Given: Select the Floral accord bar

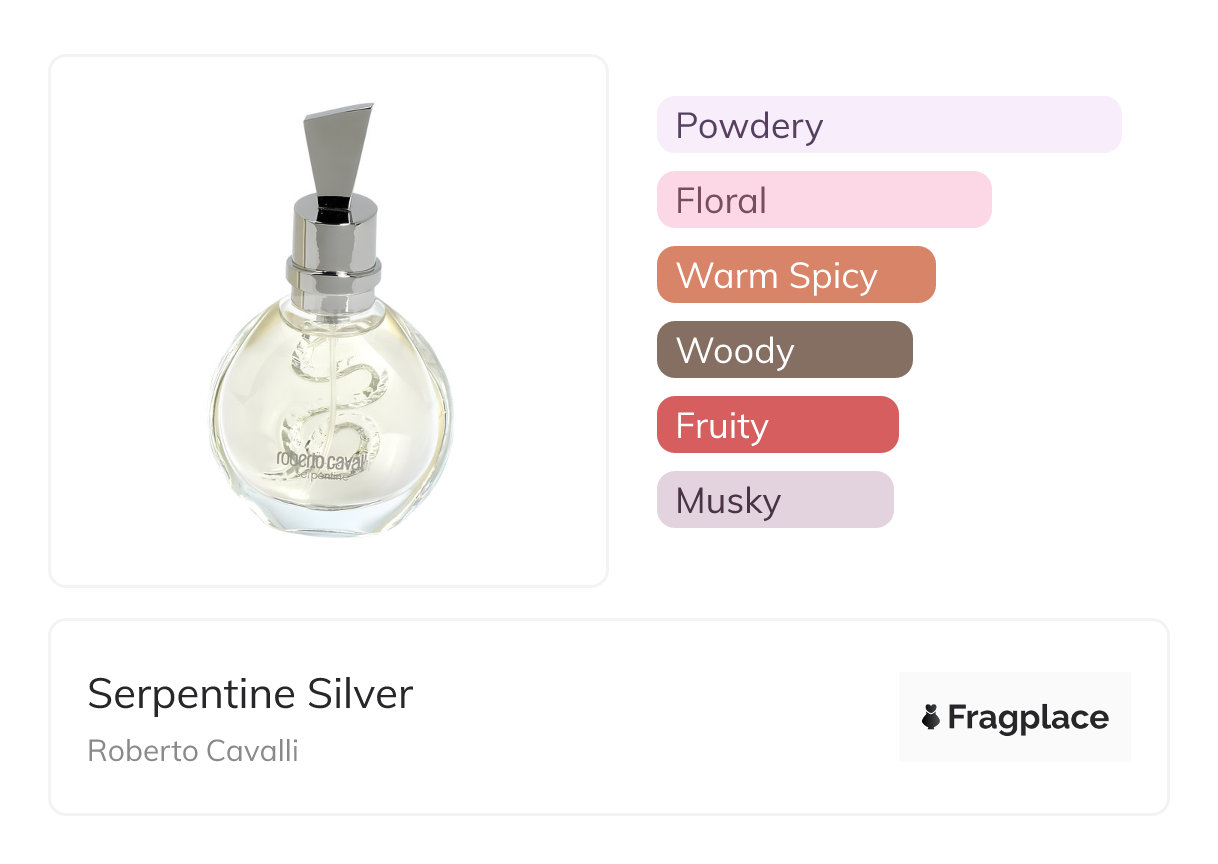Looking at the screenshot, I should [823, 200].
